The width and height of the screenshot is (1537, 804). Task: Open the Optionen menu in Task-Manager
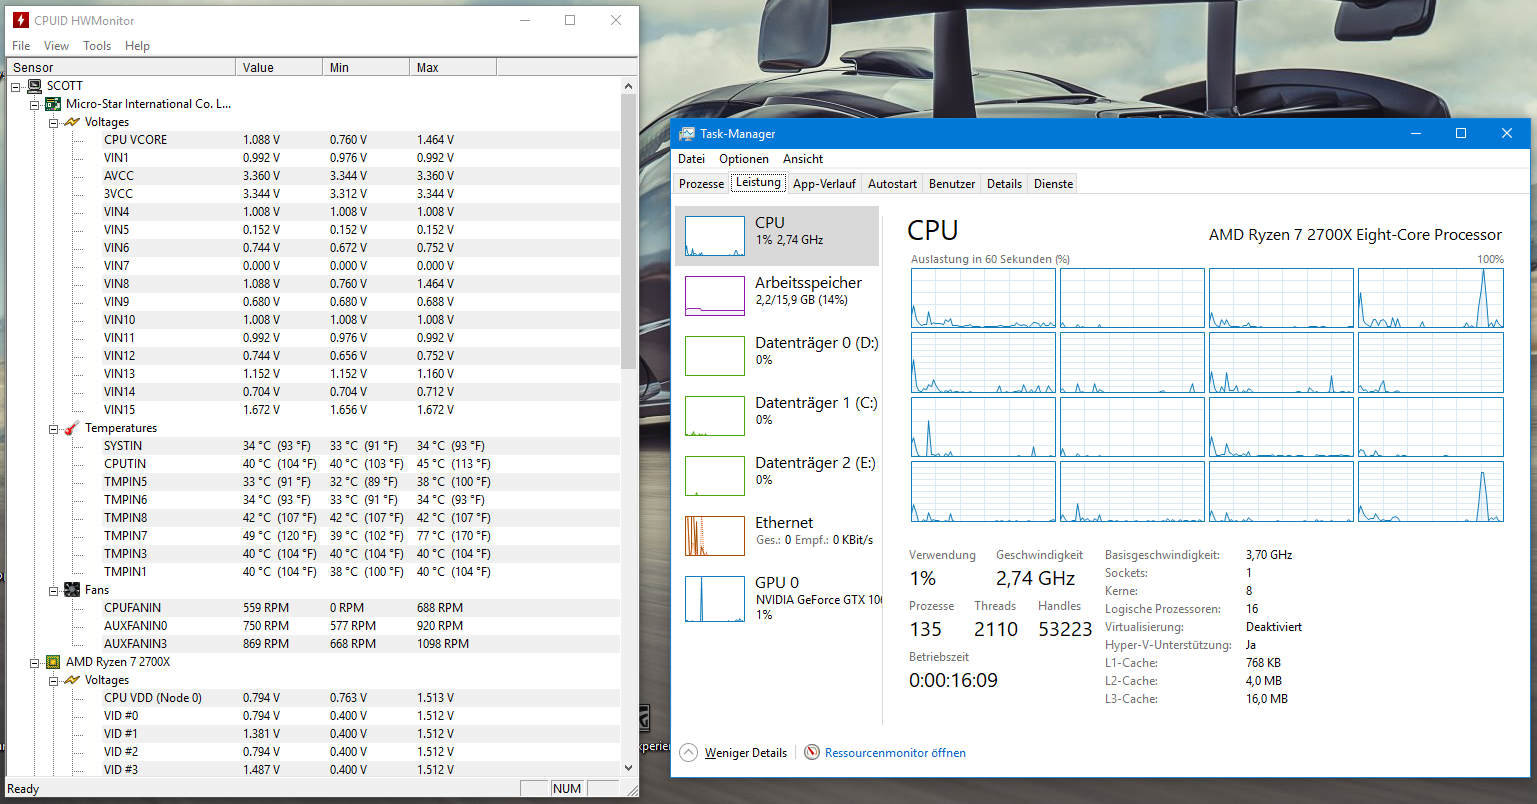(744, 159)
